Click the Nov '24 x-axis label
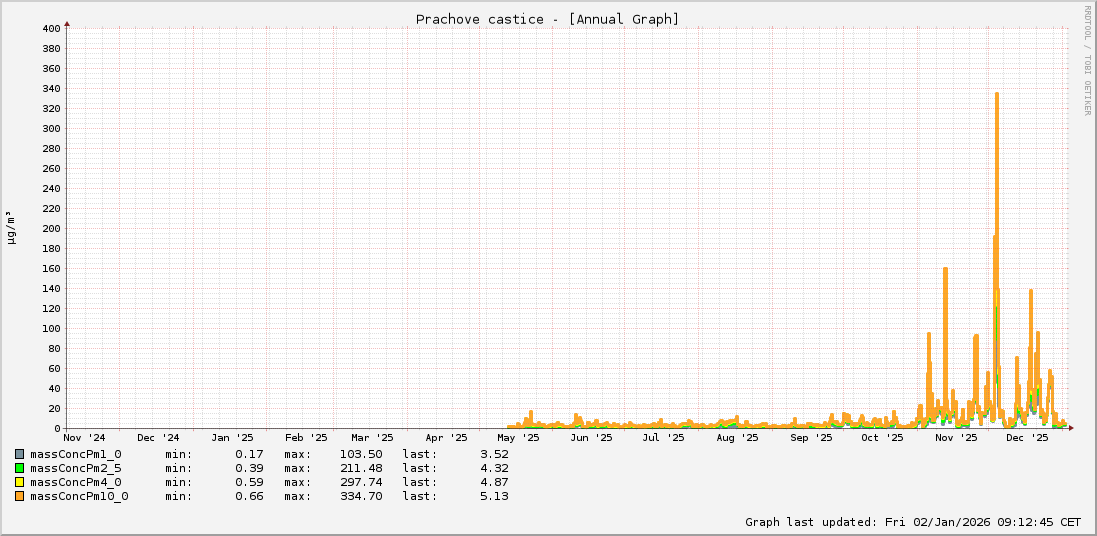The image size is (1097, 536). tap(84, 437)
